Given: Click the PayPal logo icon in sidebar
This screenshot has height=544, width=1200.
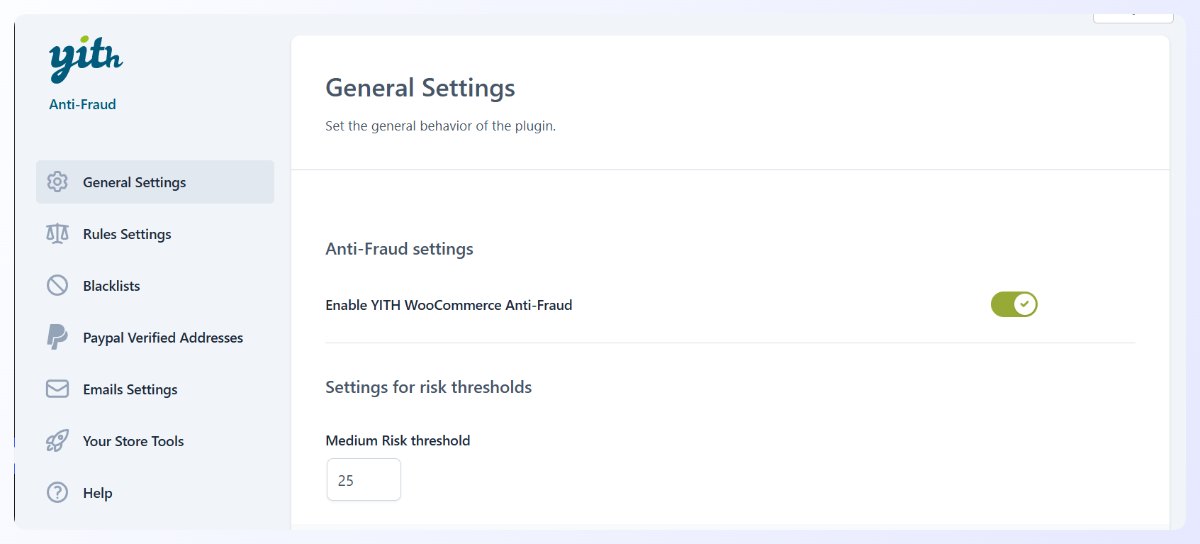Looking at the screenshot, I should 57,337.
